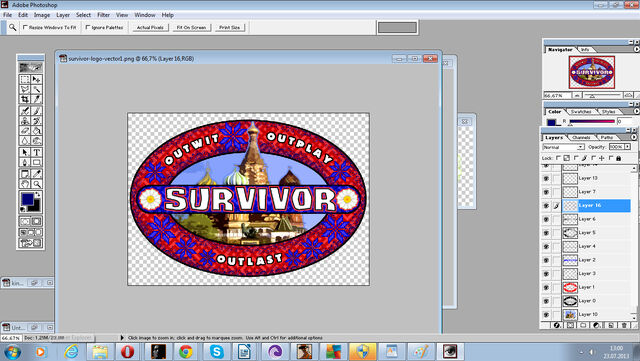Viewport: 640px width, 361px height.
Task: Select the Crop tool
Action: 25,99
